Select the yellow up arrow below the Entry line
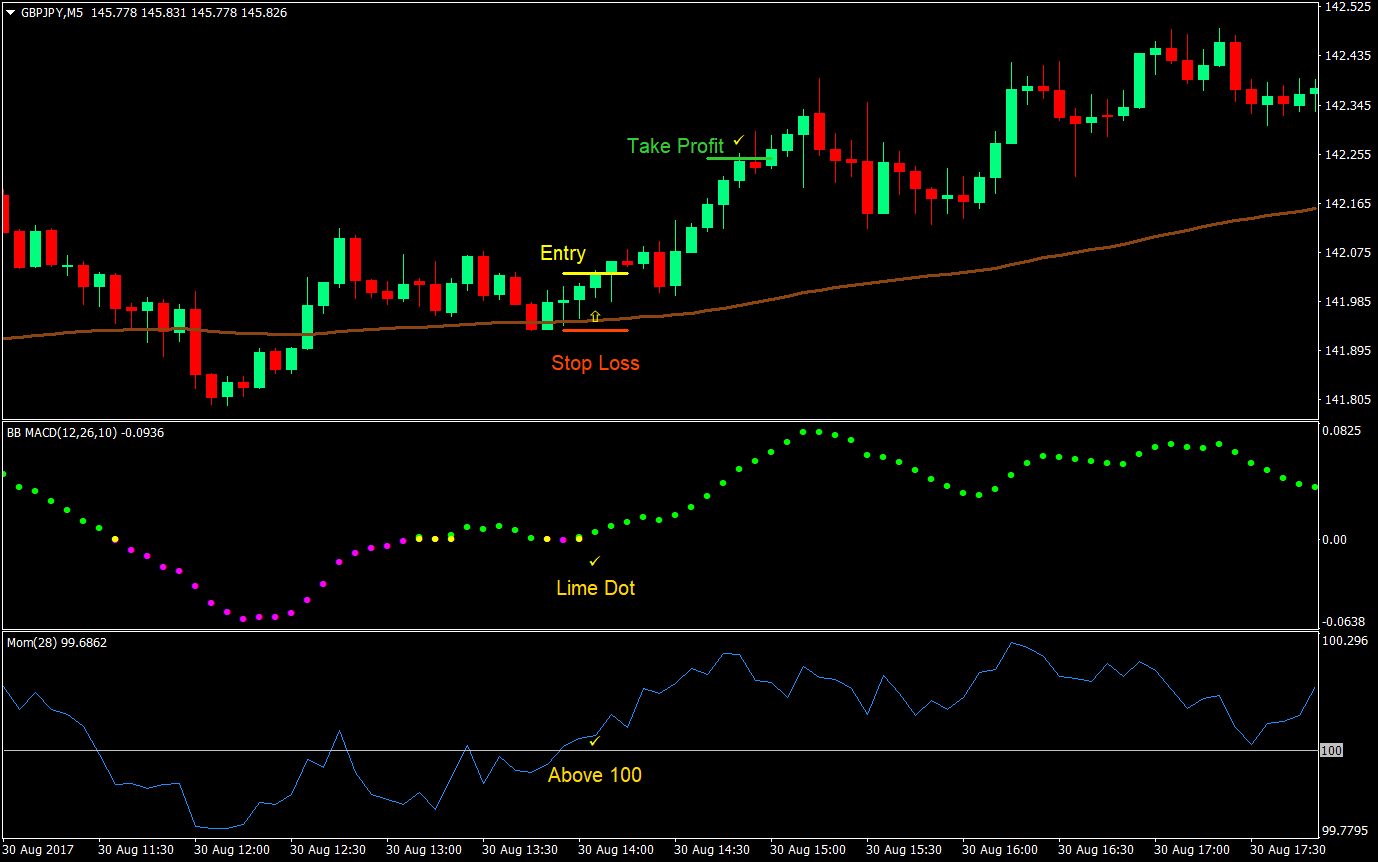The height and width of the screenshot is (862, 1378). (595, 315)
